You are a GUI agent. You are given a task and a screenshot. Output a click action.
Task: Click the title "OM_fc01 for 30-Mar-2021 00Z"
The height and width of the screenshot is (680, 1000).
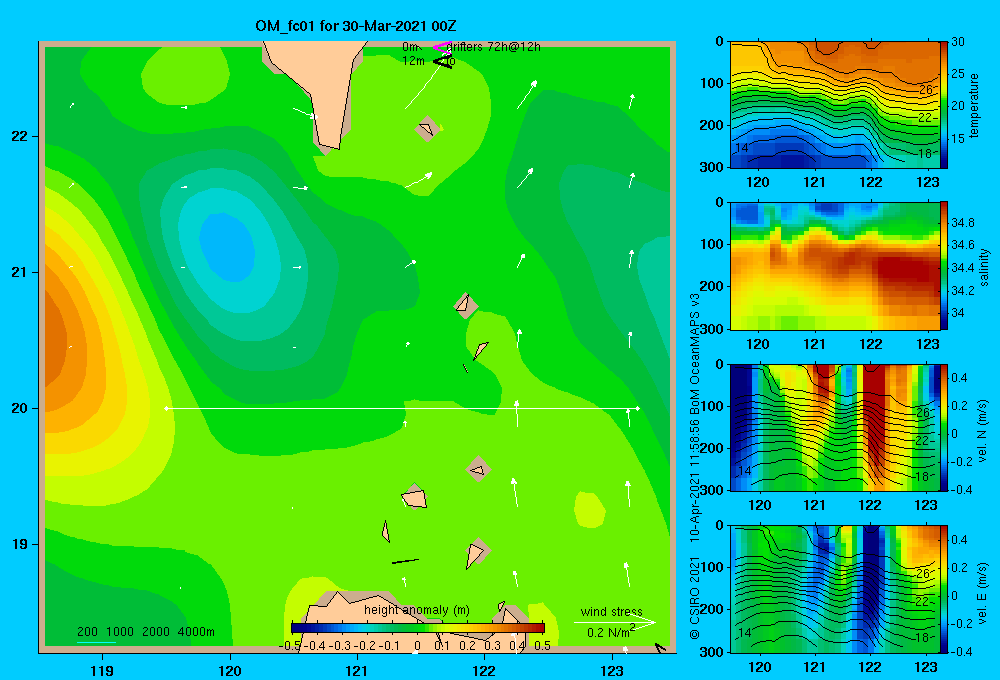[356, 26]
